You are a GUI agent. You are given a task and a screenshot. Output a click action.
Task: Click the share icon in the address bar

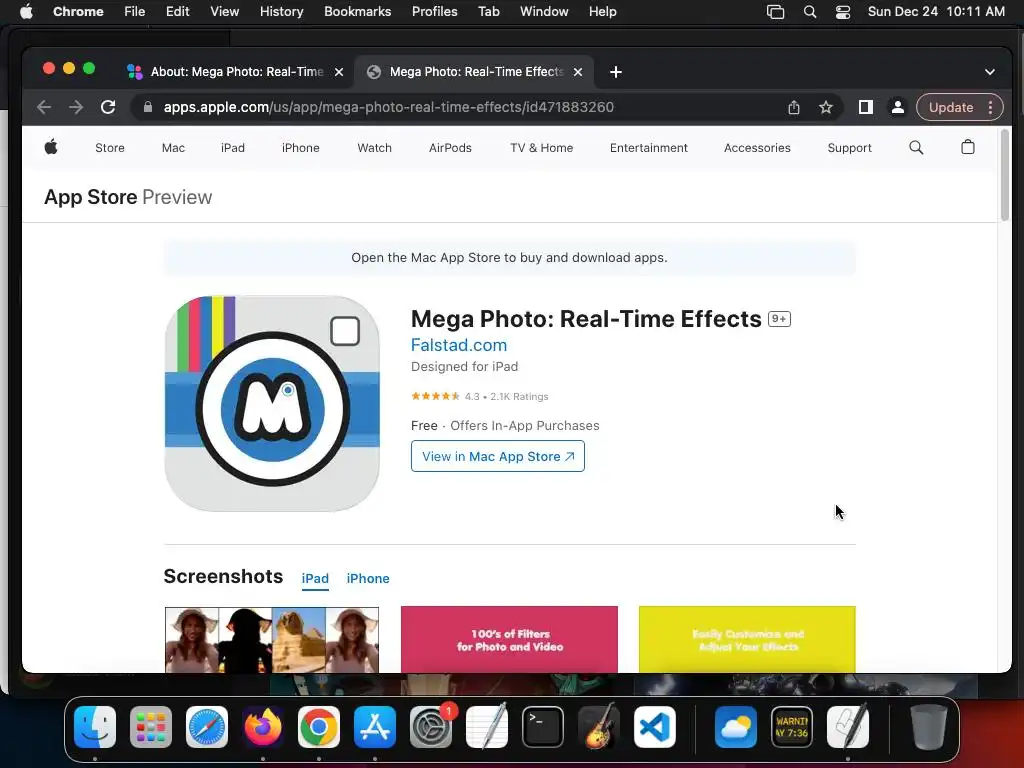793,107
